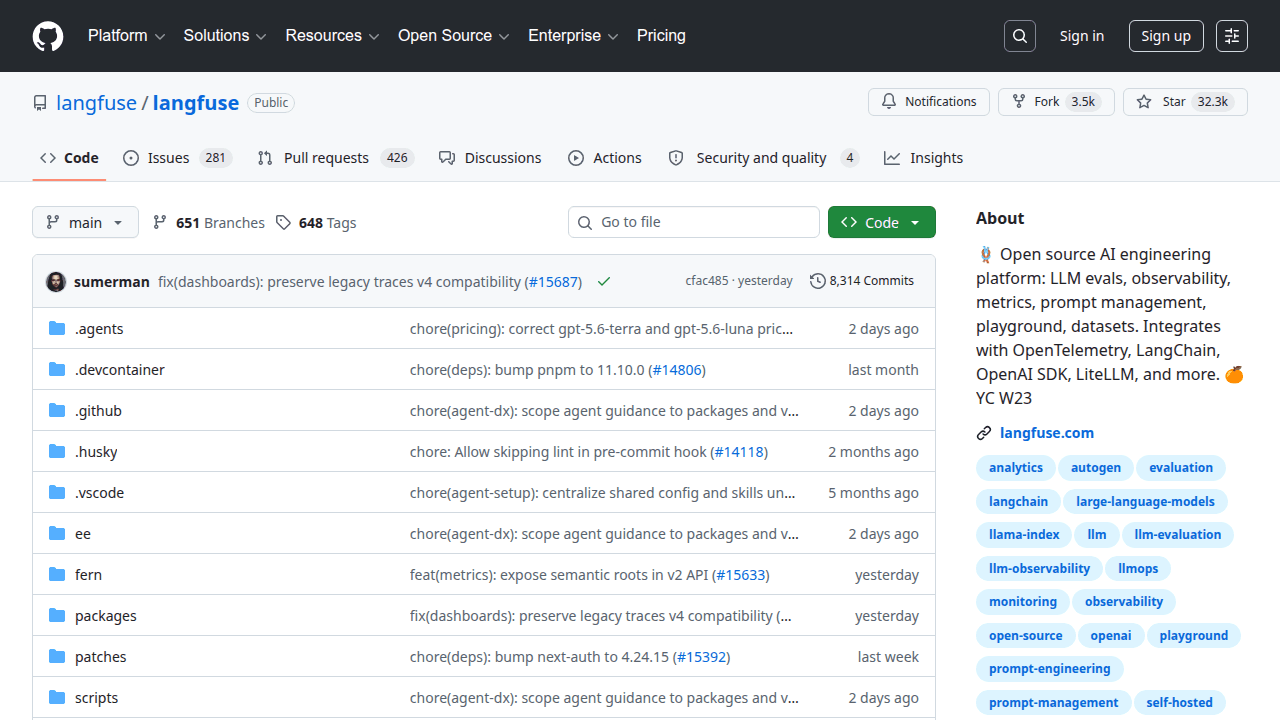The height and width of the screenshot is (720, 1280).
Task: Expand the Platform menu
Action: (126, 36)
